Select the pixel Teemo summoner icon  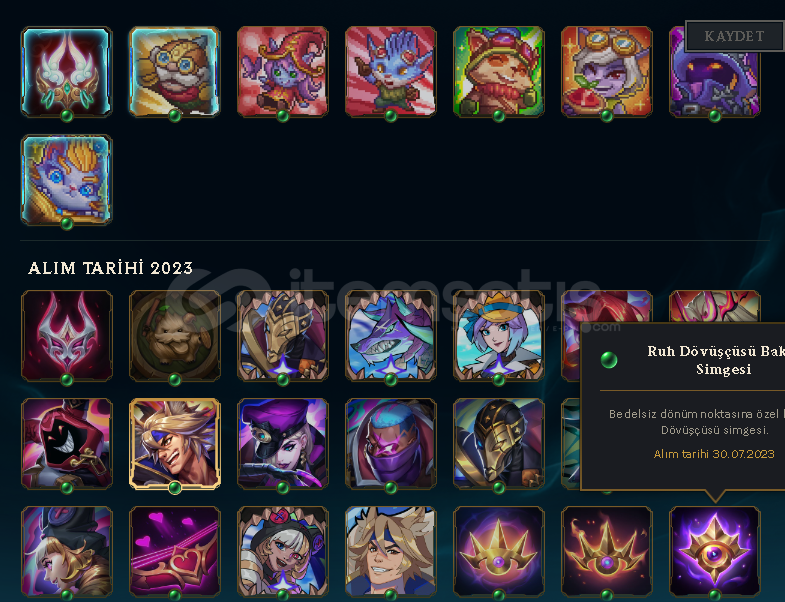coord(499,72)
